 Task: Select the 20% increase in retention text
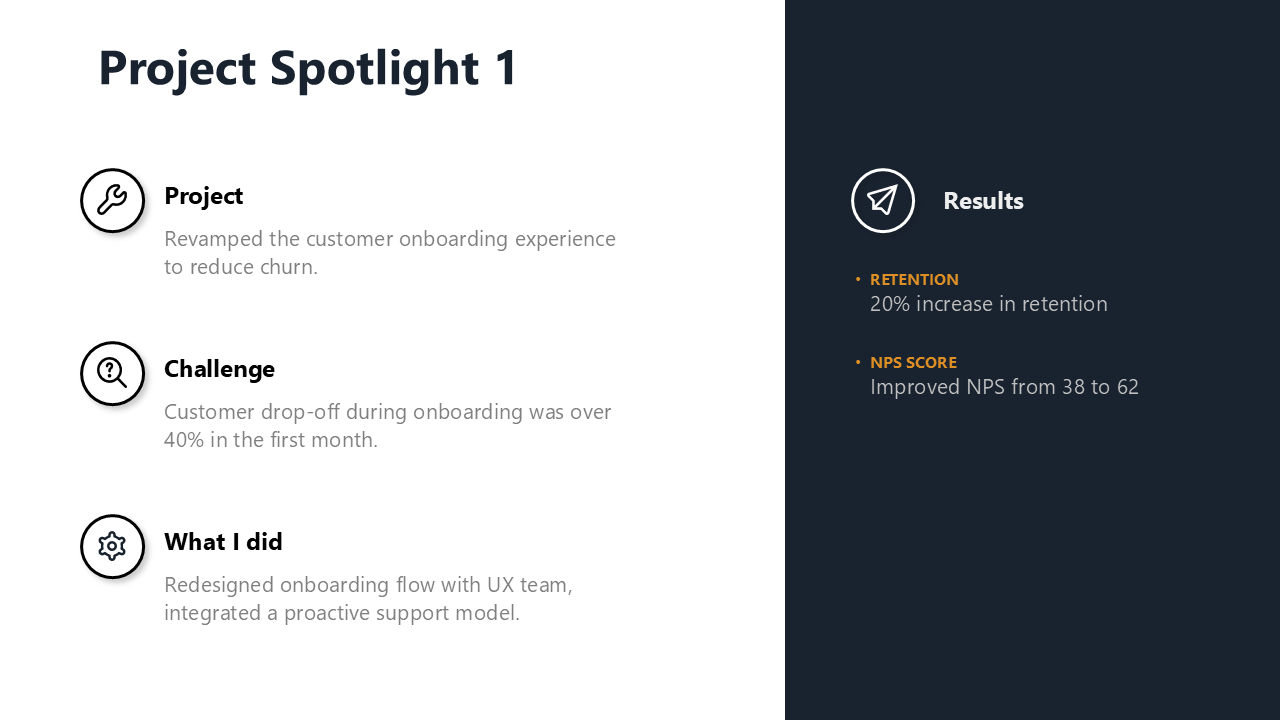(988, 304)
